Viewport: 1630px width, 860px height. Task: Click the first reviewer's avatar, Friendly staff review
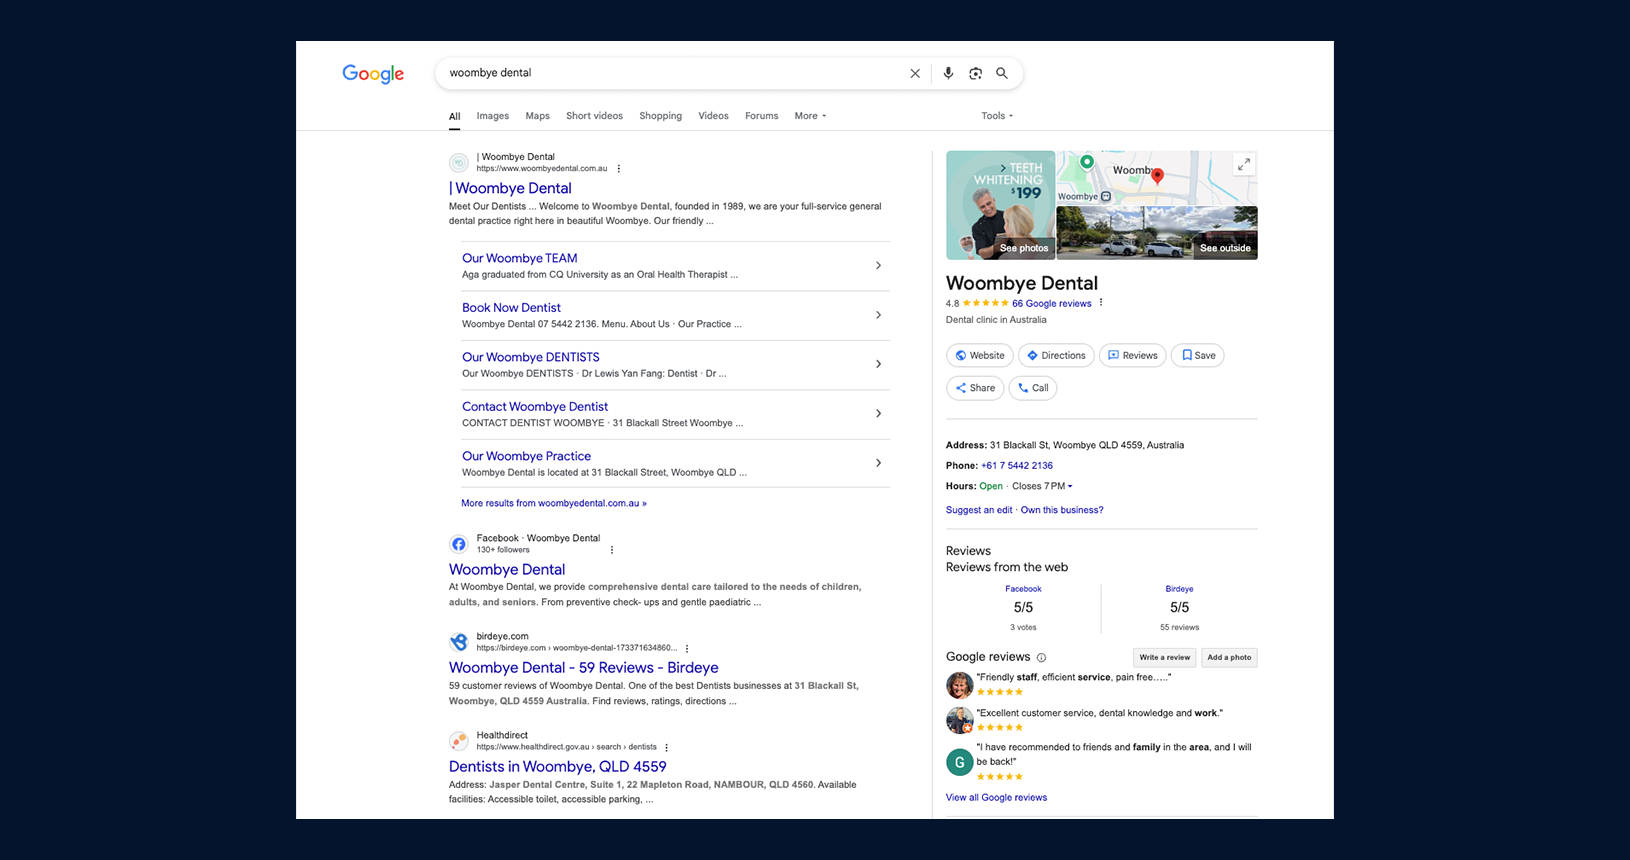click(960, 685)
